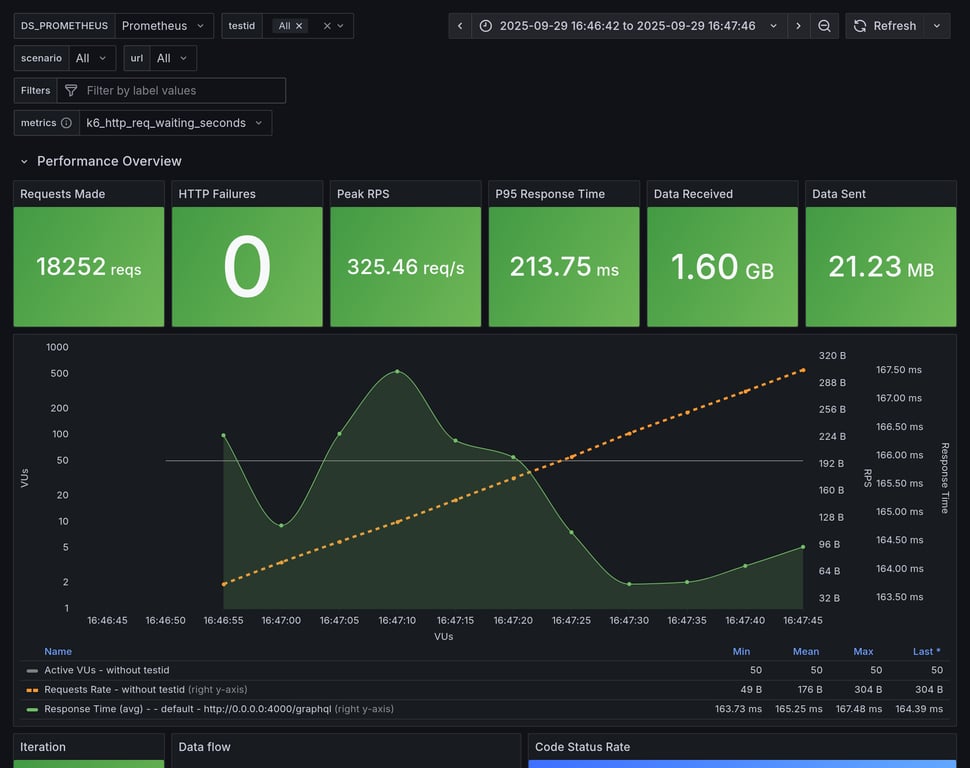Click the 213.75 ms stat value
This screenshot has height=768, width=970.
coord(564,267)
